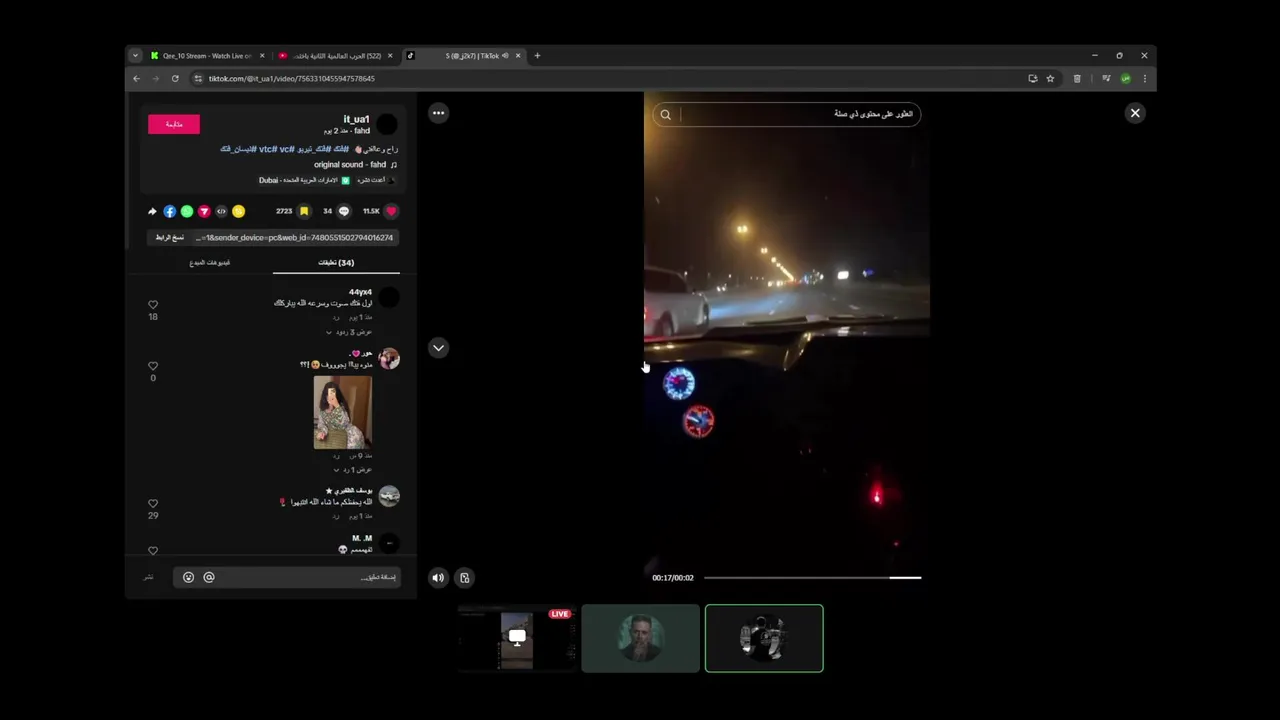The image size is (1280, 720).
Task: Seek in the video progress bar
Action: point(812,577)
